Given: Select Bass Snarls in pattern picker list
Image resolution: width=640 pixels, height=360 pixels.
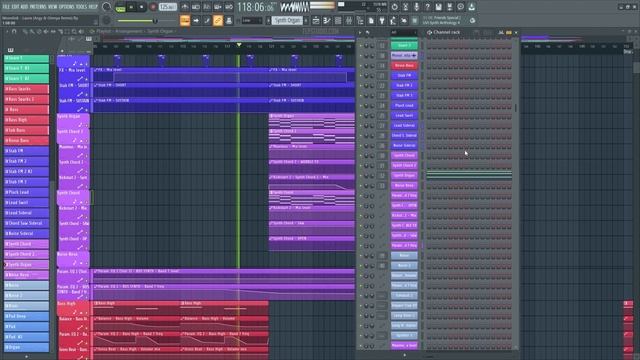Looking at the screenshot, I should (x=27, y=89).
